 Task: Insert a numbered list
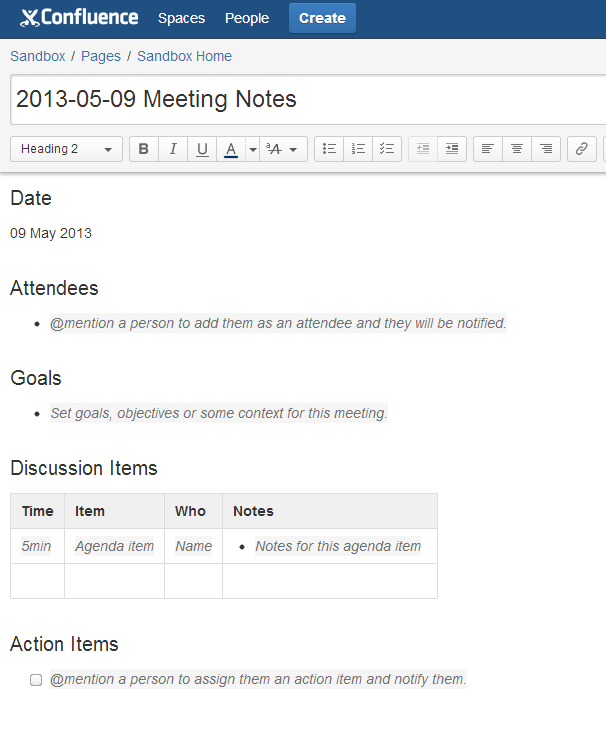(358, 149)
